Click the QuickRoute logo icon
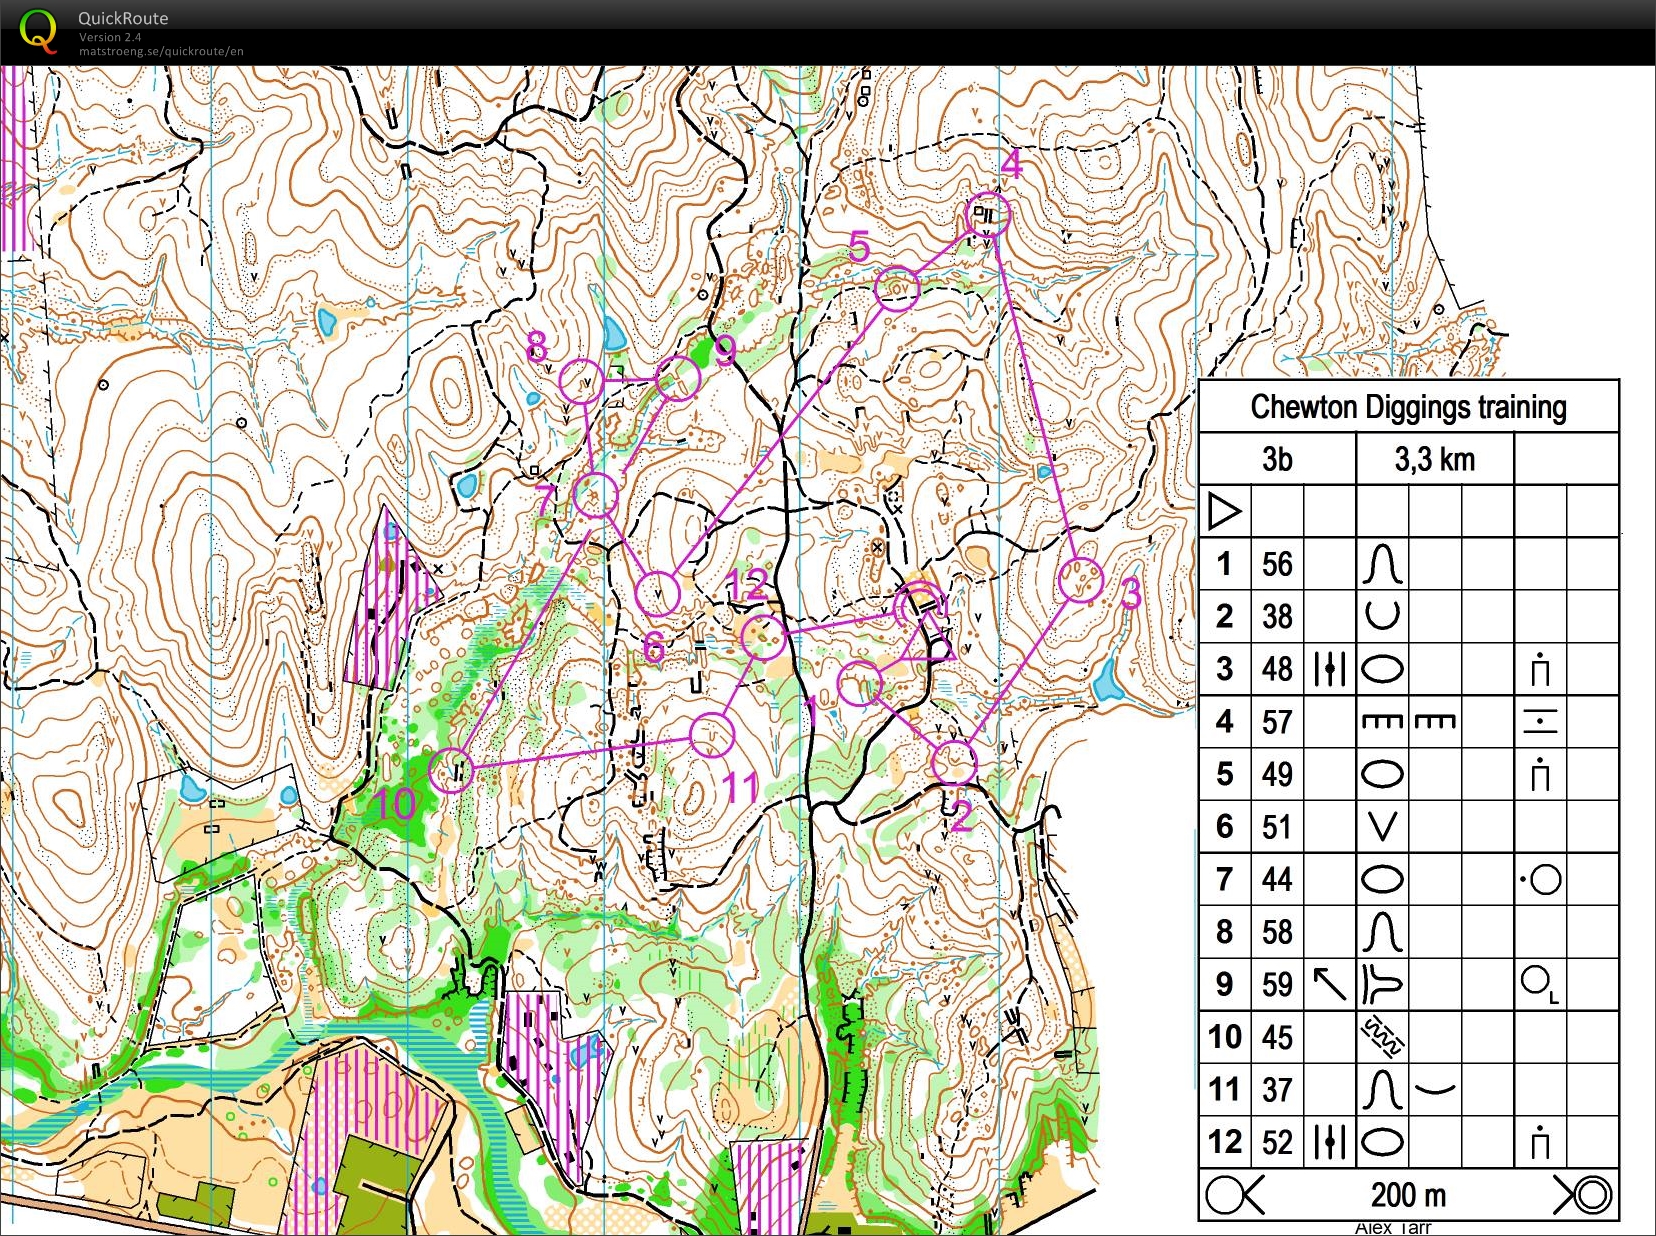 tap(38, 31)
